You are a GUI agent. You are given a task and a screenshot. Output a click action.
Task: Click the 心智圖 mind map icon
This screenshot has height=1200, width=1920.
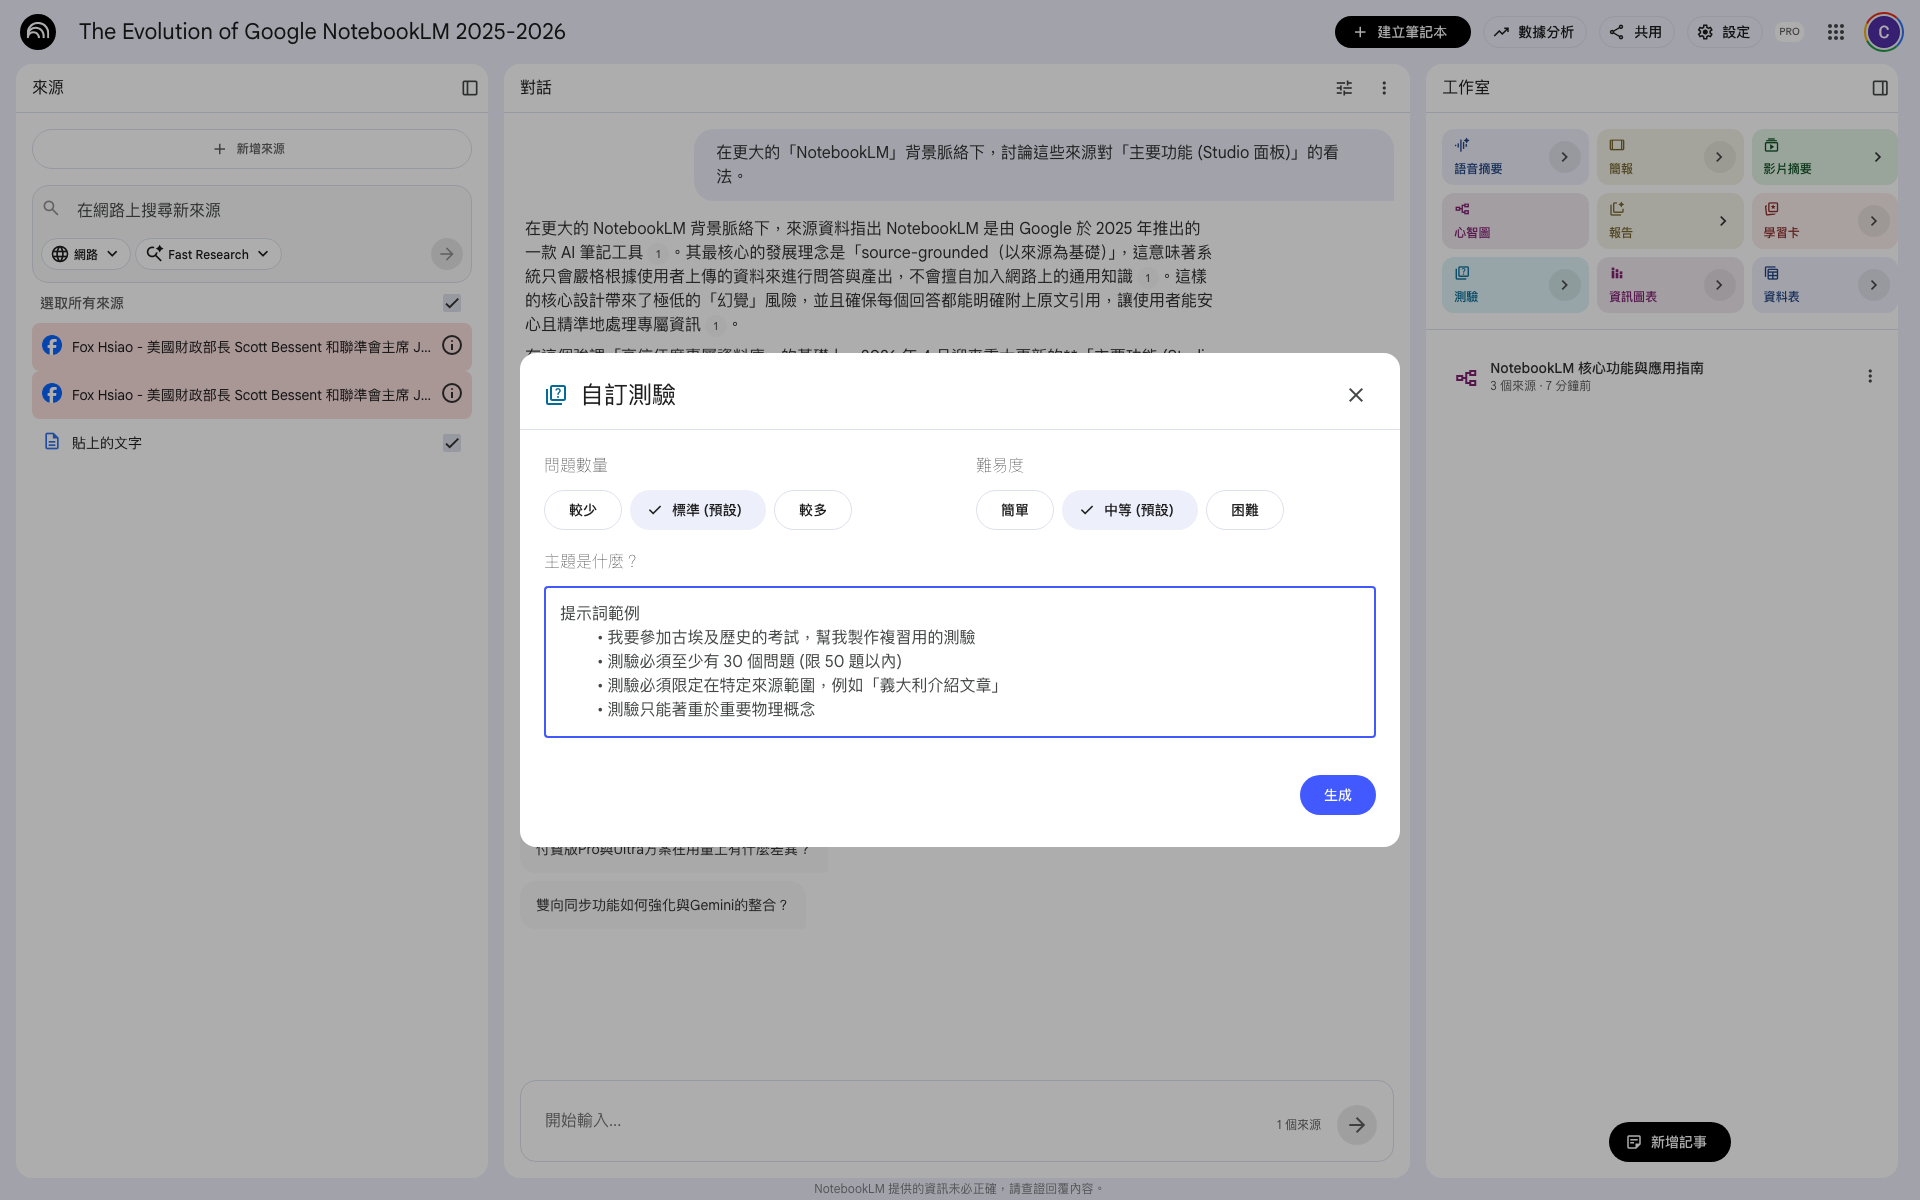coord(1462,209)
